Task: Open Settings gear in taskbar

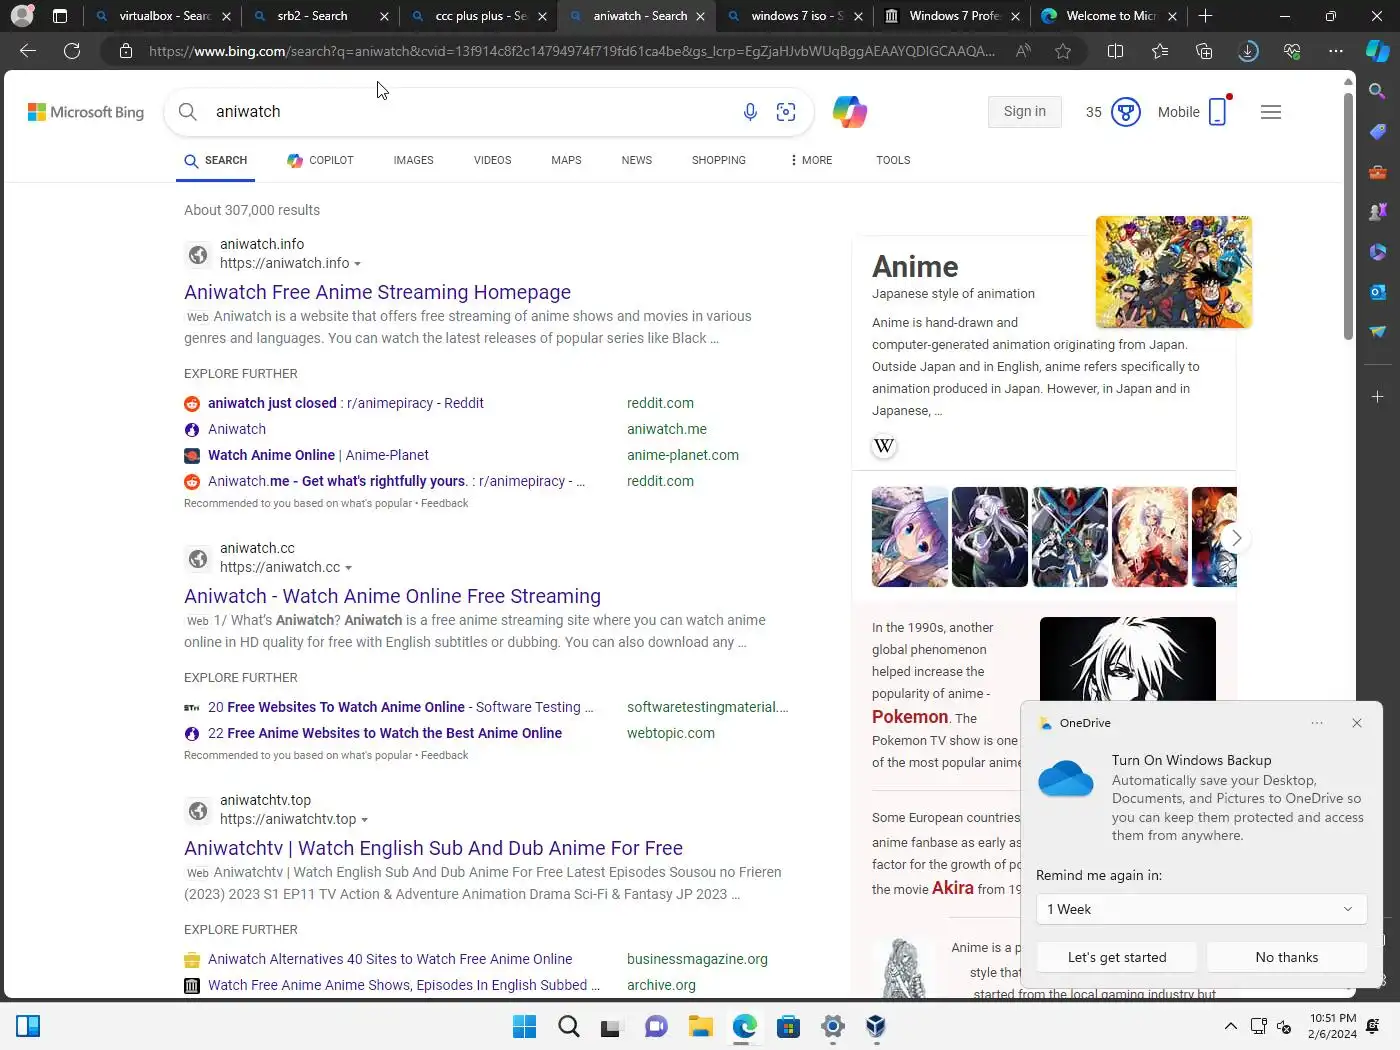Action: click(x=832, y=1026)
